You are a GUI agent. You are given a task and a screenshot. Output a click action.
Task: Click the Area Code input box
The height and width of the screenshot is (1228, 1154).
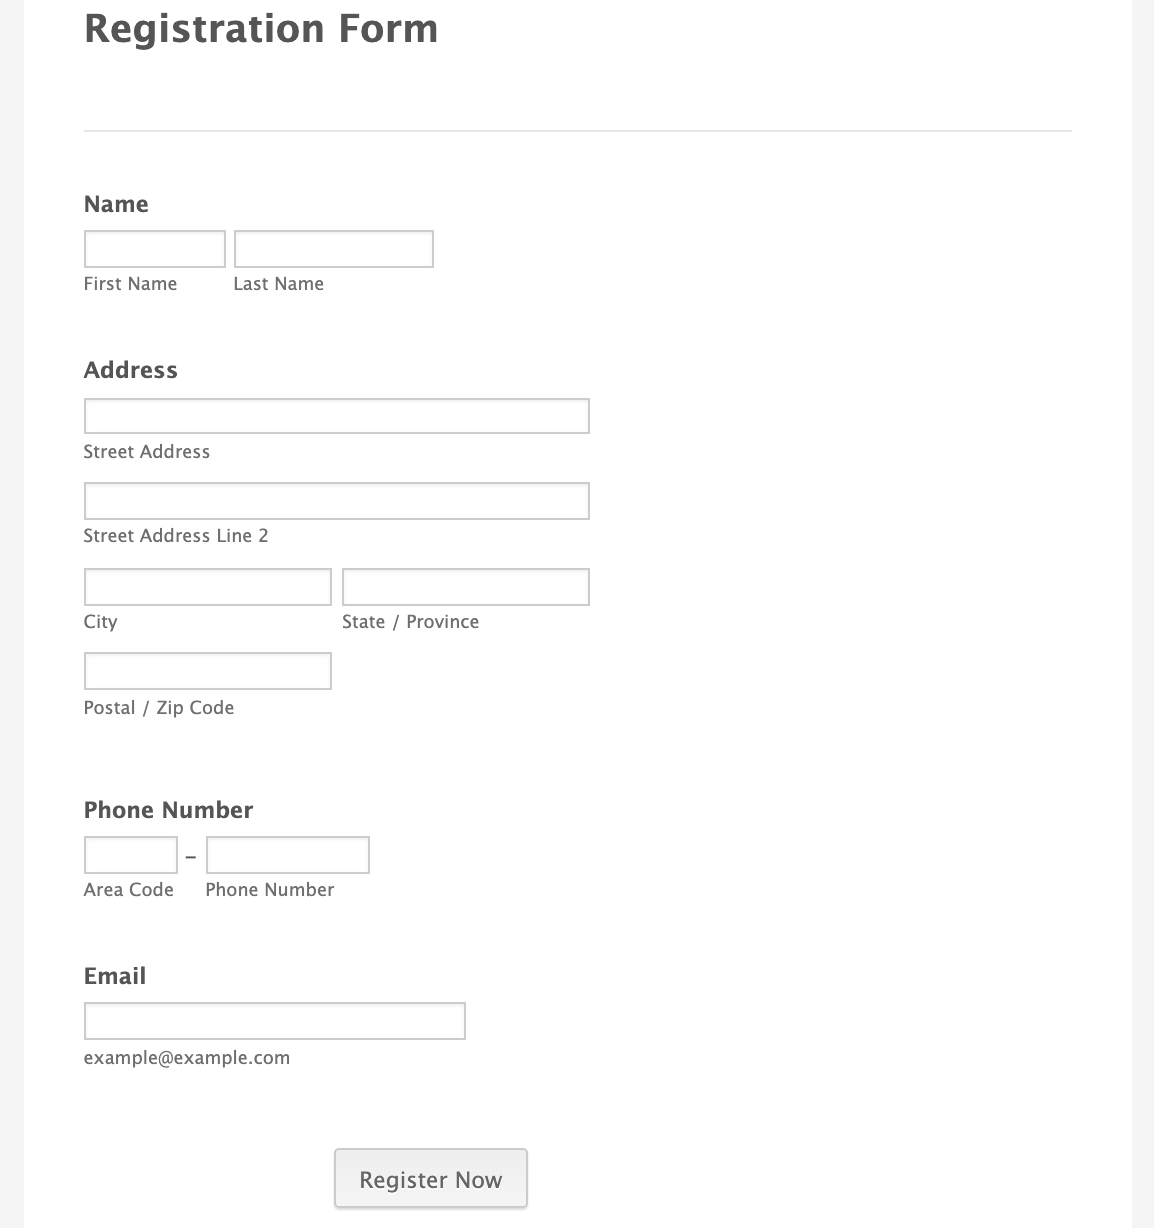tap(130, 854)
